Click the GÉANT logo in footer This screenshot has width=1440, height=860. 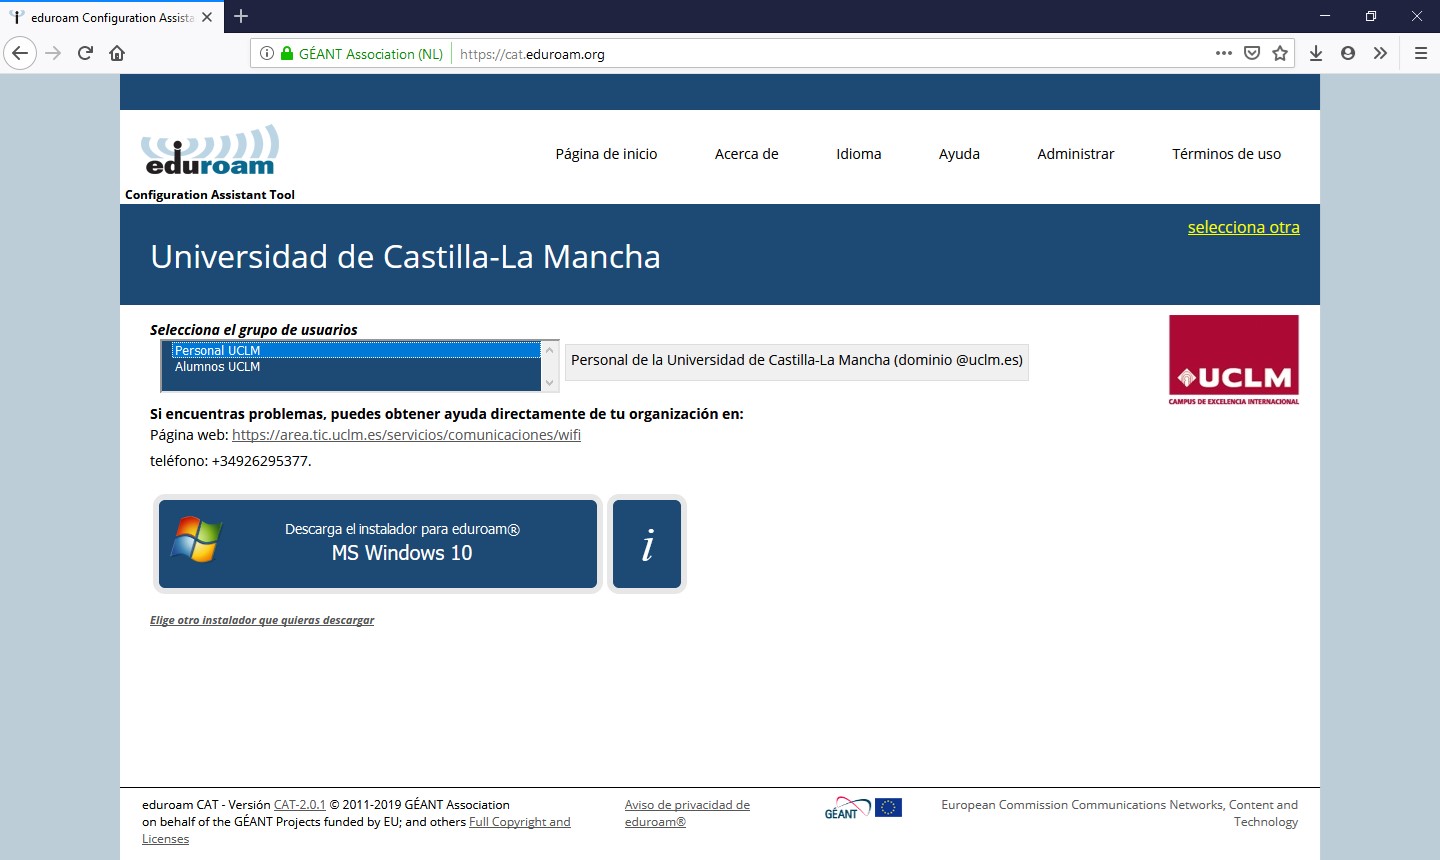[847, 808]
